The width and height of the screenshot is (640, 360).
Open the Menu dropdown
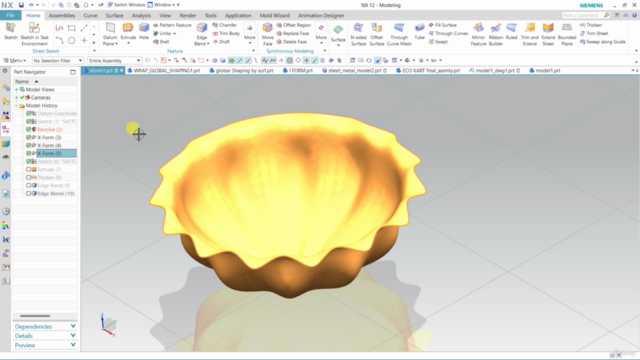(x=15, y=60)
